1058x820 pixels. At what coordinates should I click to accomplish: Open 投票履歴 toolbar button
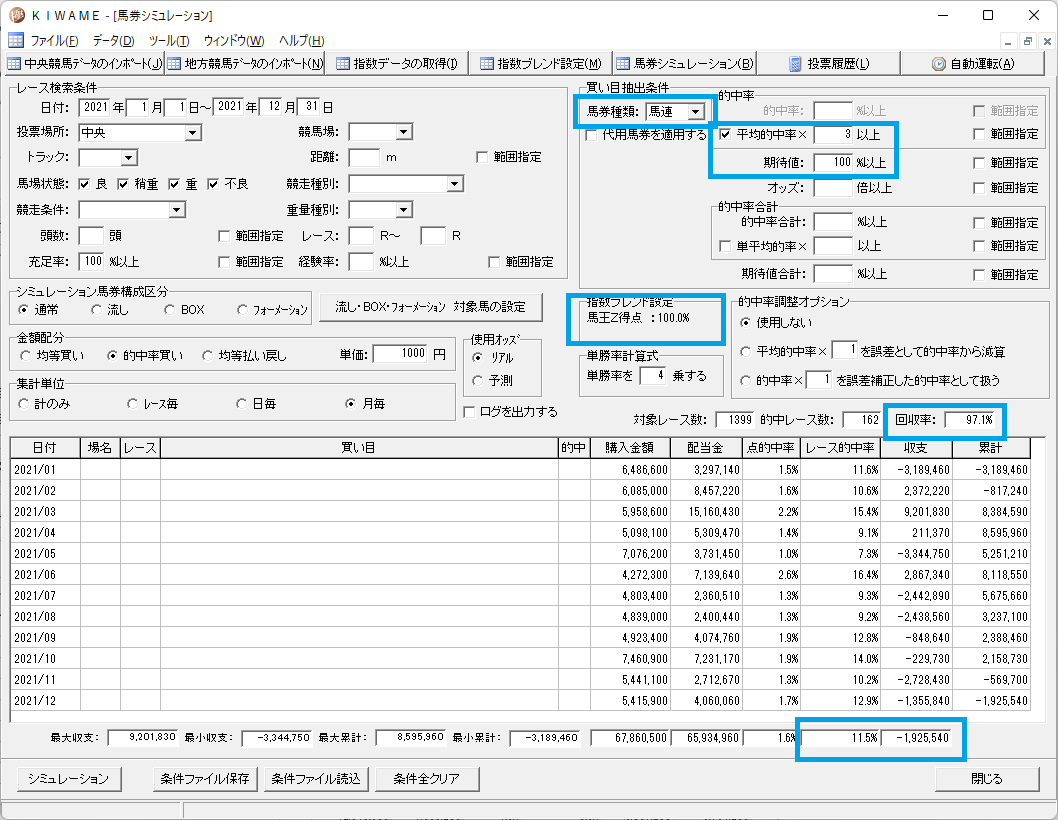829,64
